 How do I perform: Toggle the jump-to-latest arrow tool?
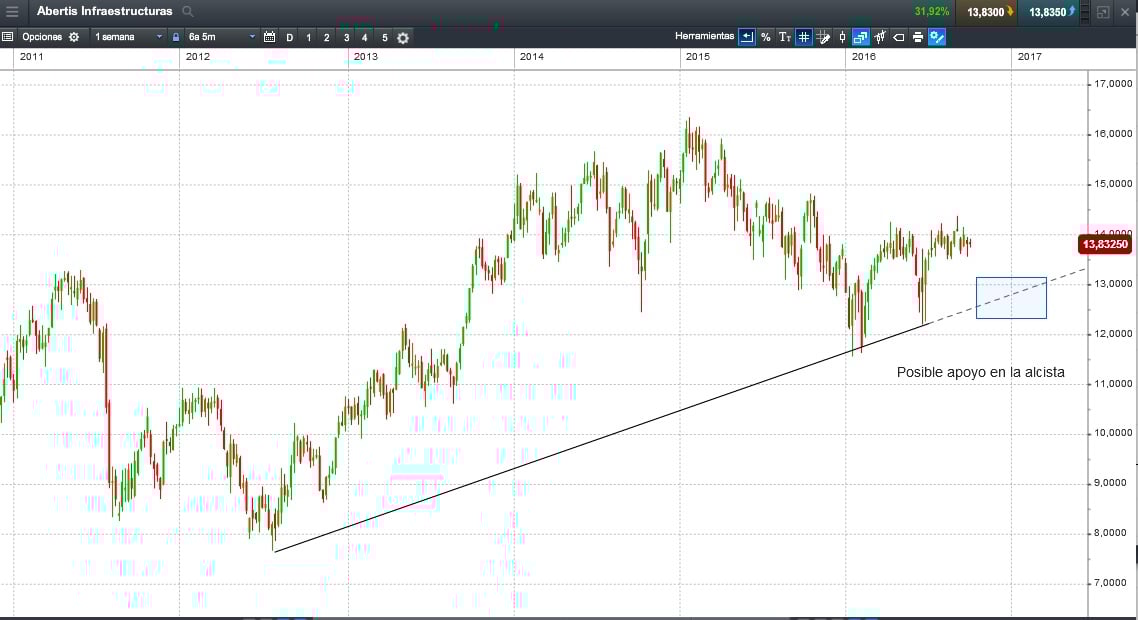747,37
